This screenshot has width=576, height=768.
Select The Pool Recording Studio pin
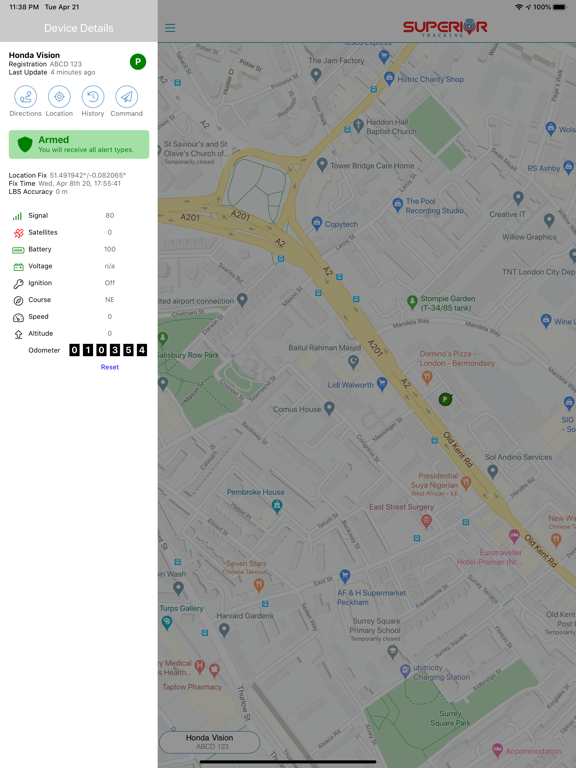coord(398,204)
